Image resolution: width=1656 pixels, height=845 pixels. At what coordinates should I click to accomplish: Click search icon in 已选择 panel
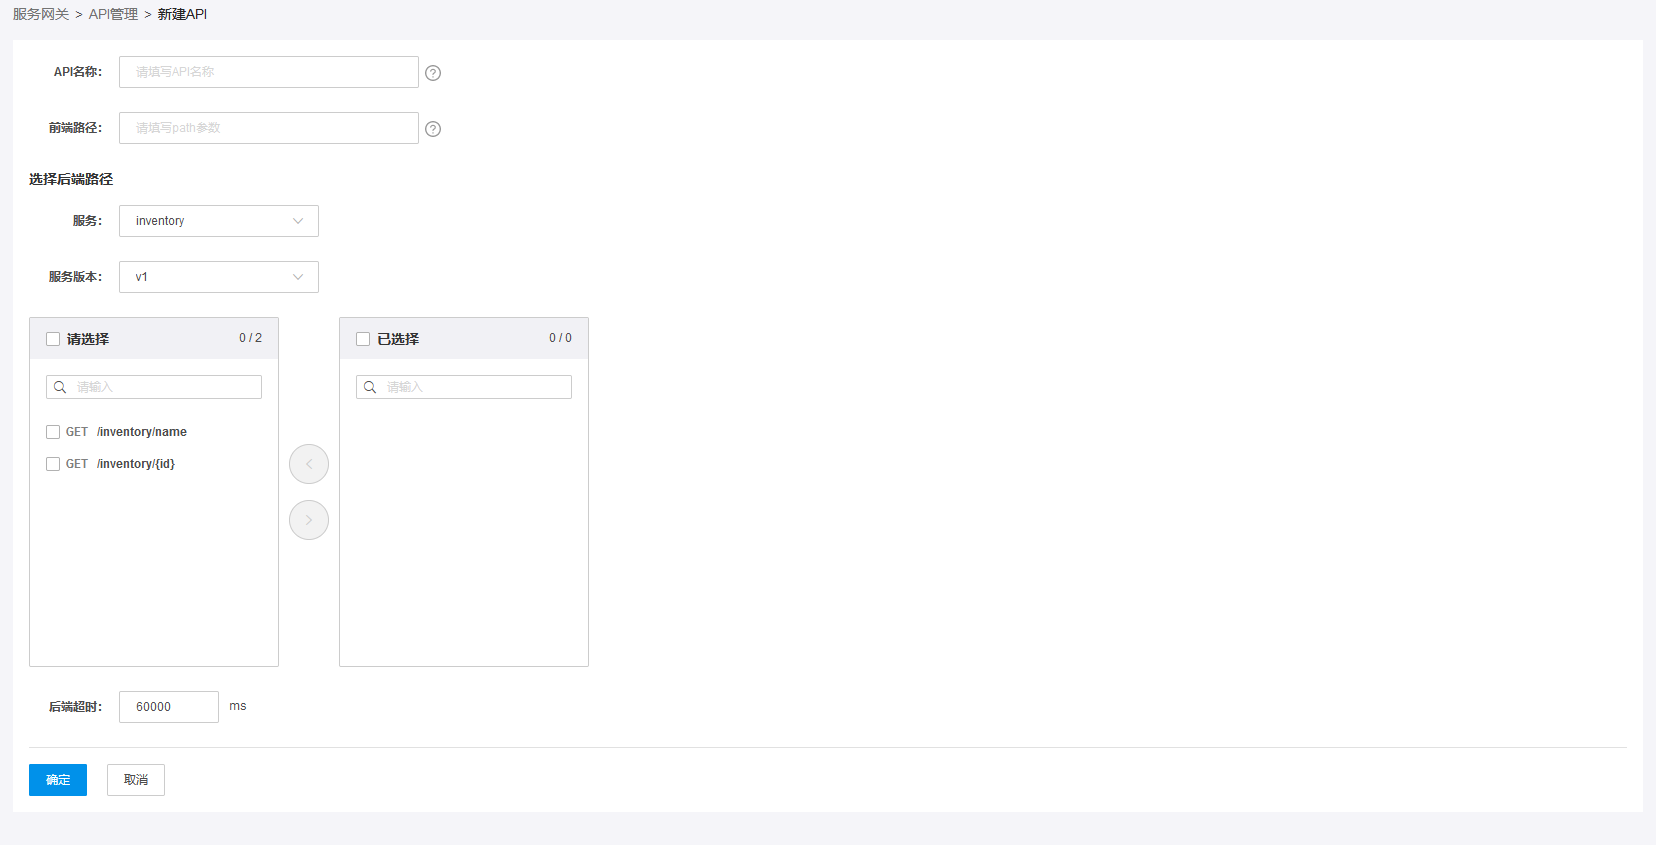pyautogui.click(x=370, y=387)
